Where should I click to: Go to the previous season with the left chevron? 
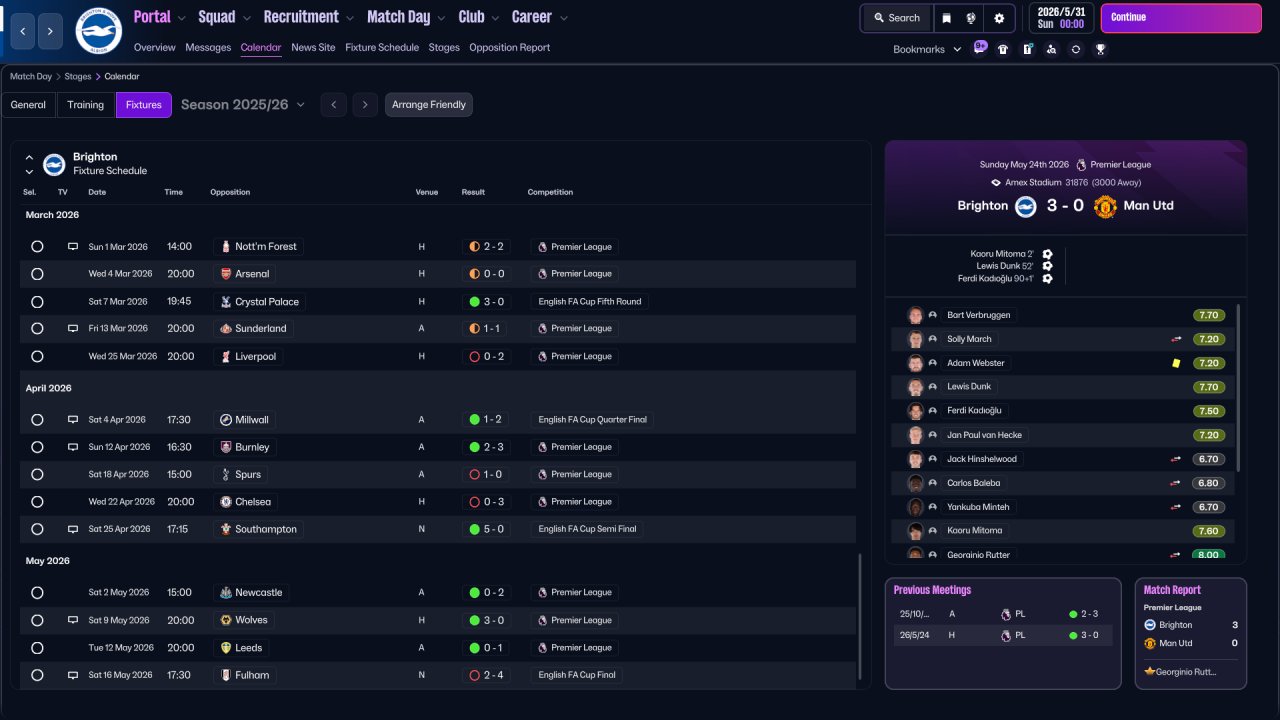coord(333,105)
